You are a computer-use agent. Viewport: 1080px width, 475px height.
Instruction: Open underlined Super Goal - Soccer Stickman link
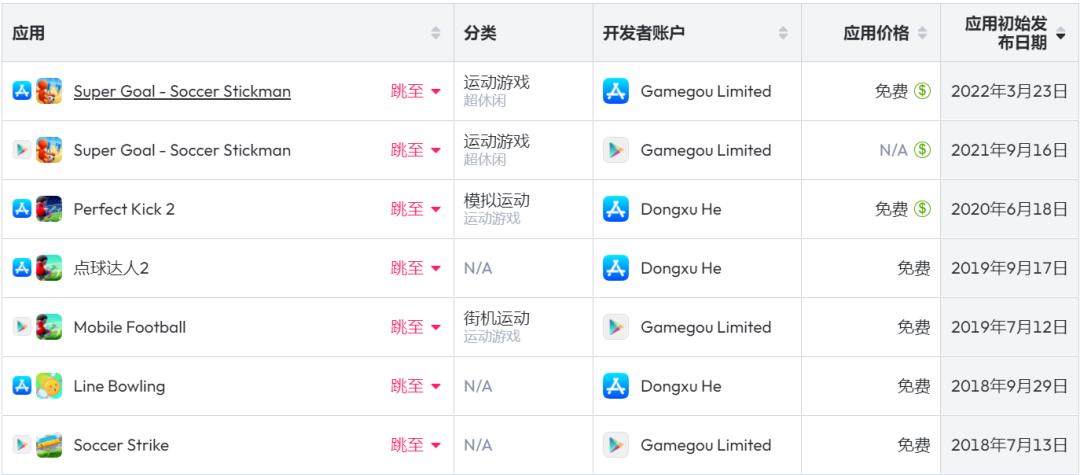click(182, 92)
